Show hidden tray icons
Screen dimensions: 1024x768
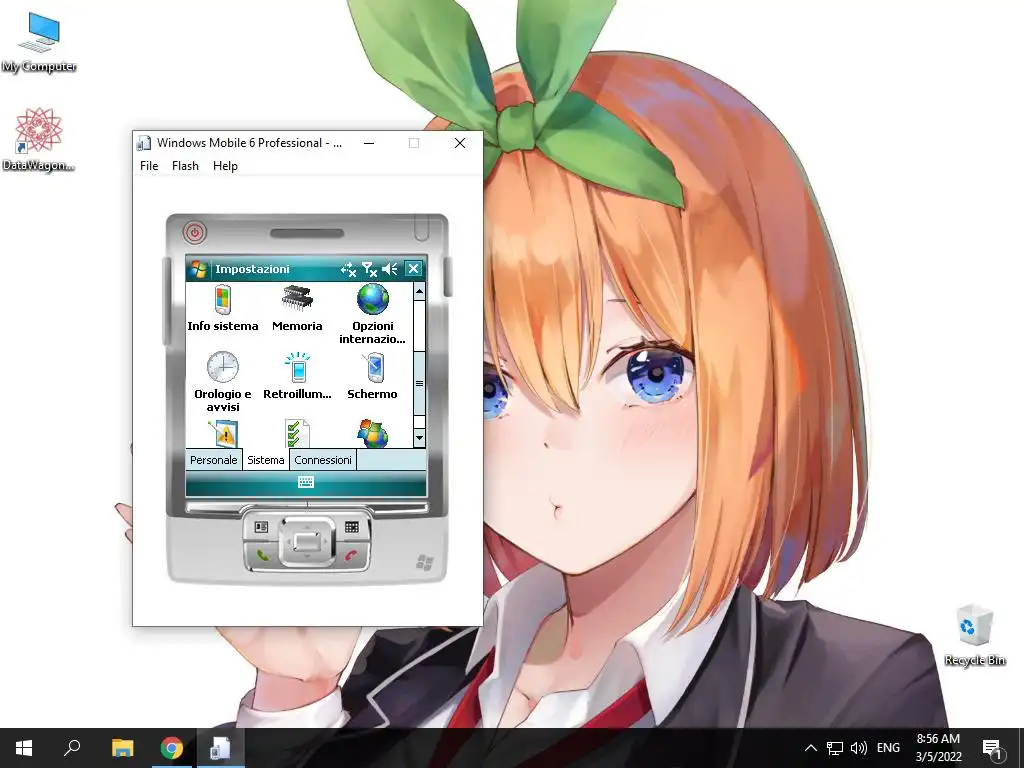click(810, 748)
